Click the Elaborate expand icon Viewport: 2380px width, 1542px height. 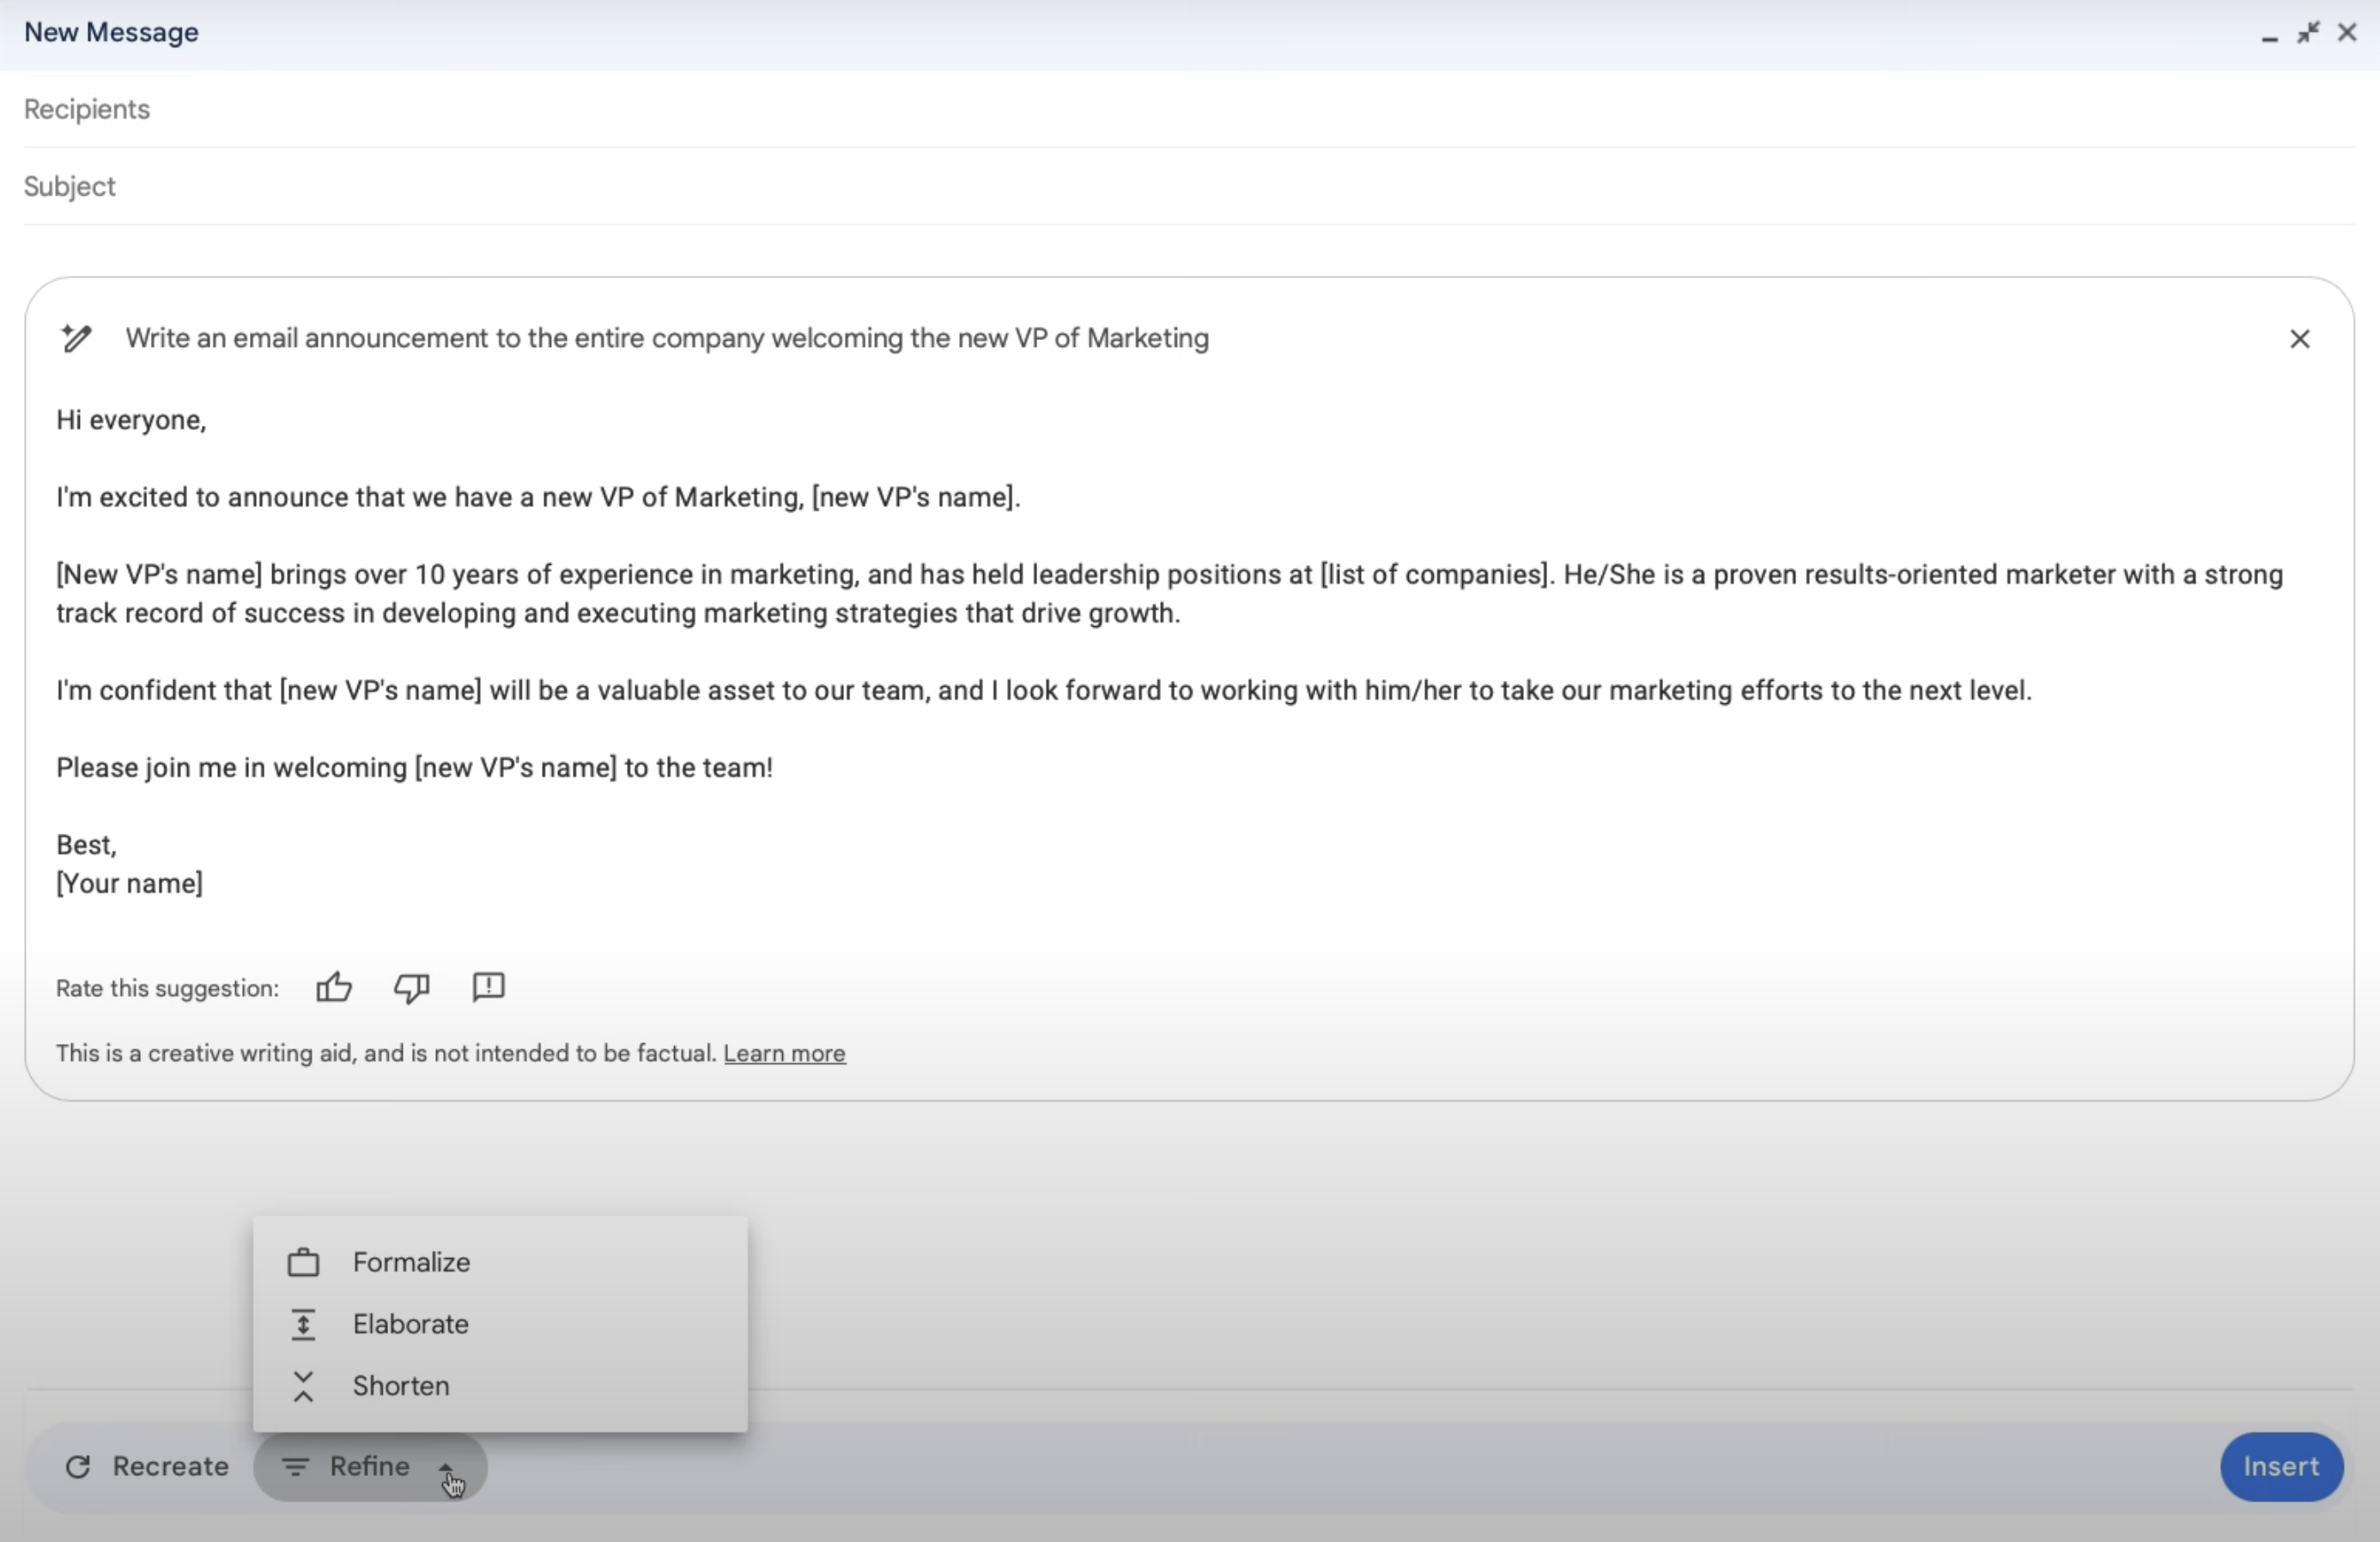coord(303,1325)
